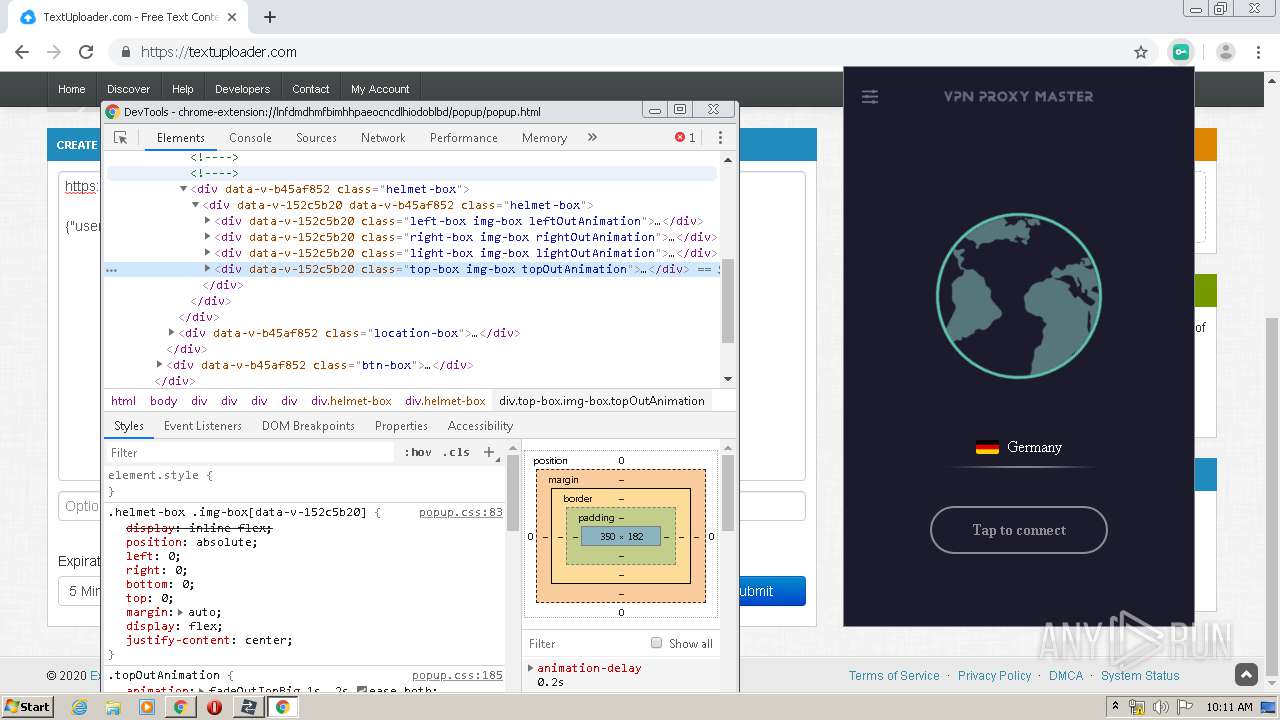Image resolution: width=1280 pixels, height=720 pixels.
Task: Open Chrome main menu three dots
Action: [1259, 52]
